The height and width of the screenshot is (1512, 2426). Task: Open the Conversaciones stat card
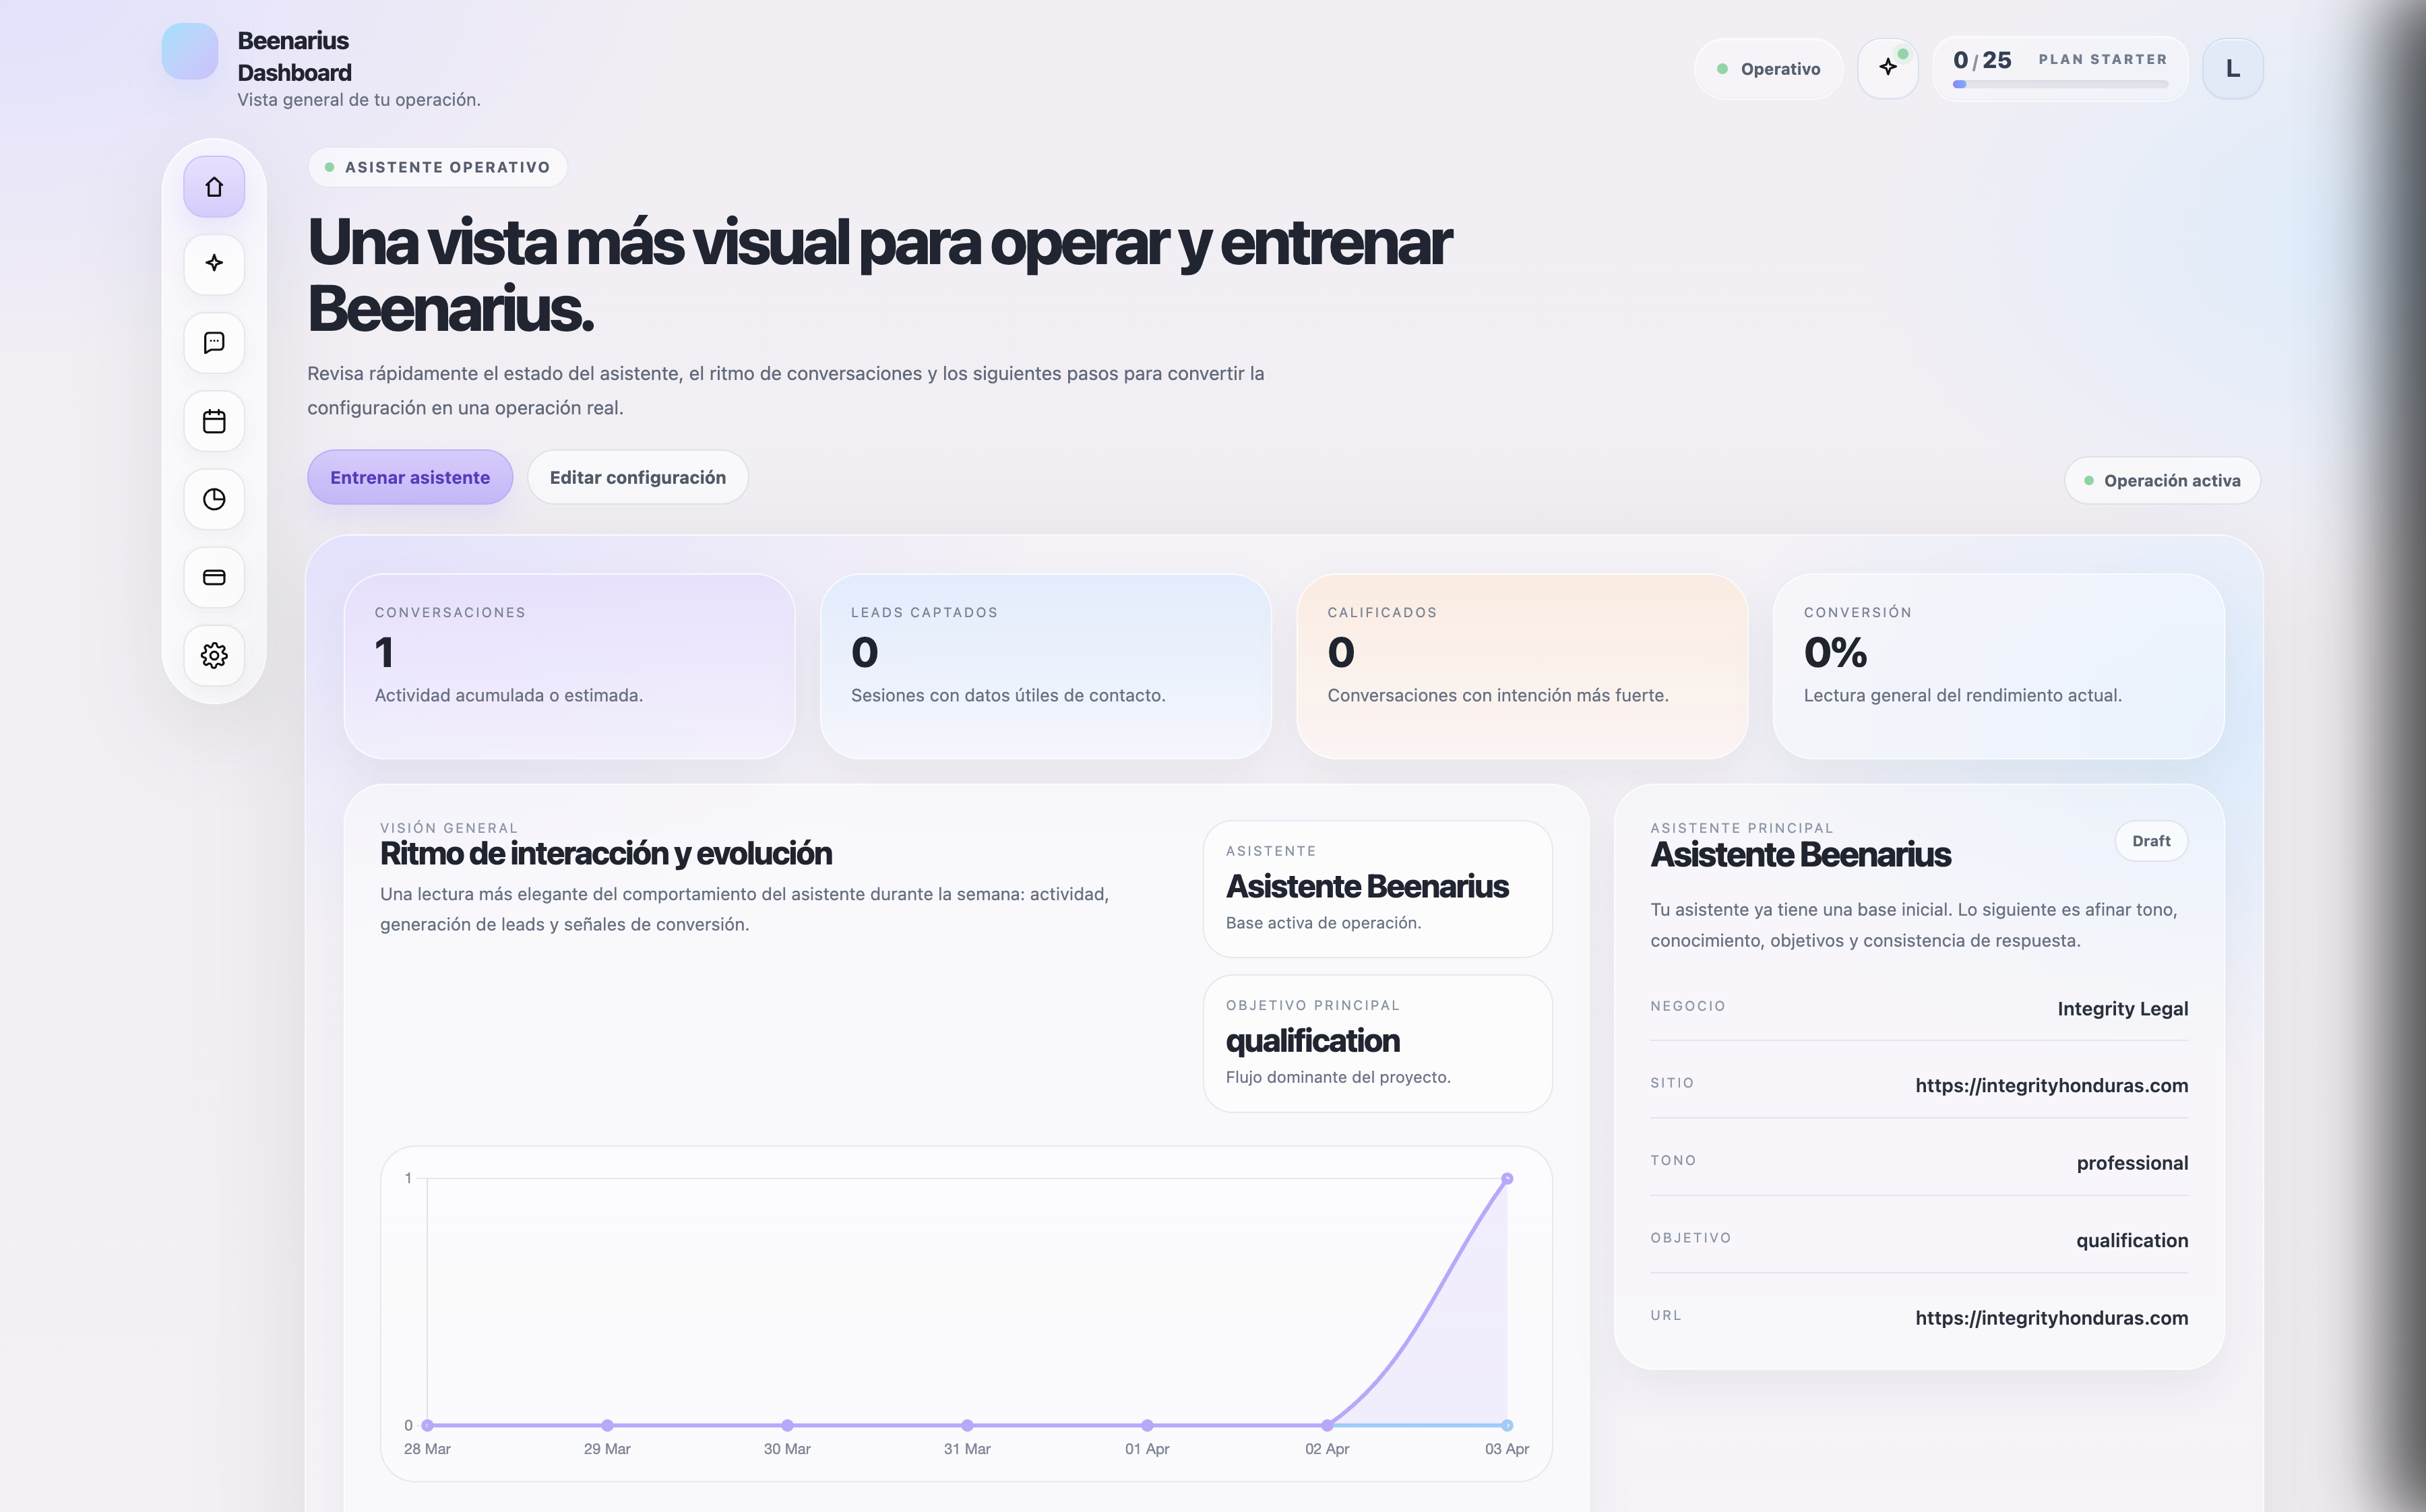[569, 665]
